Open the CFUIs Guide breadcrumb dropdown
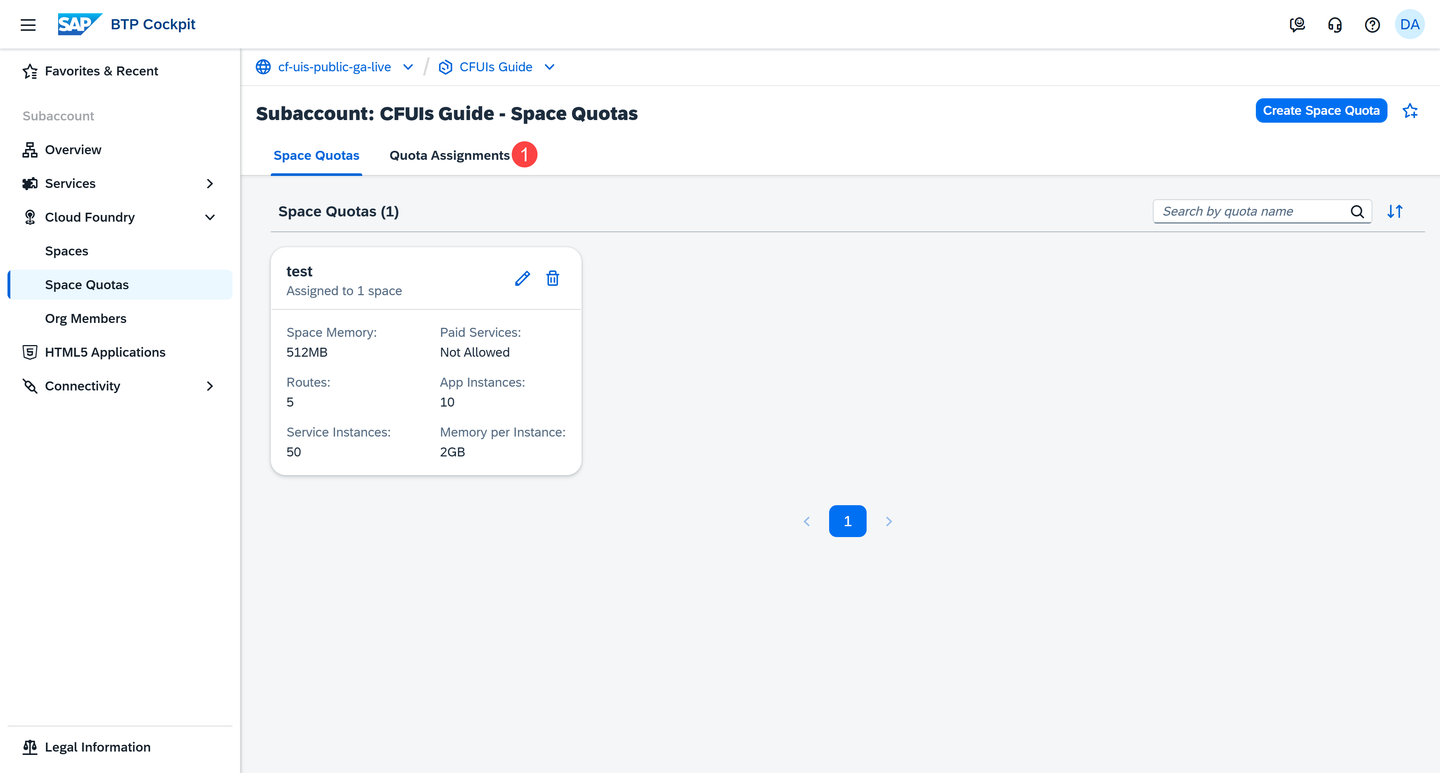This screenshot has height=773, width=1440. click(549, 67)
